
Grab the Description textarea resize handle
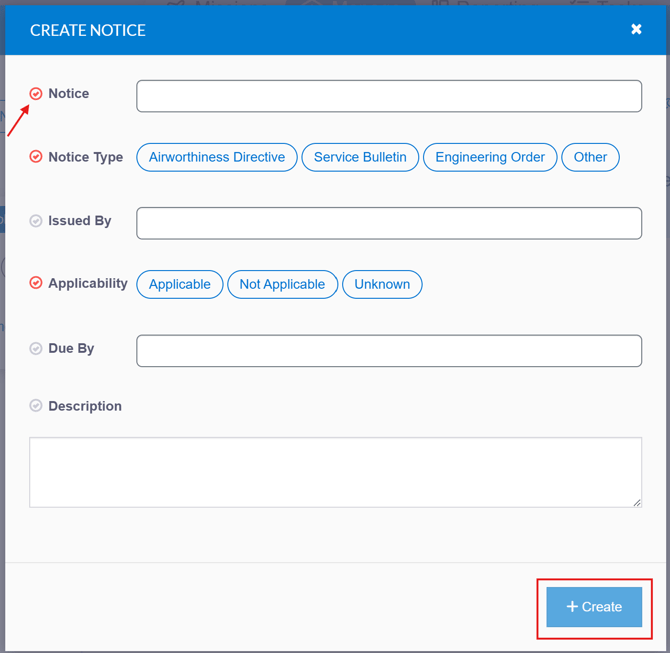click(x=637, y=503)
